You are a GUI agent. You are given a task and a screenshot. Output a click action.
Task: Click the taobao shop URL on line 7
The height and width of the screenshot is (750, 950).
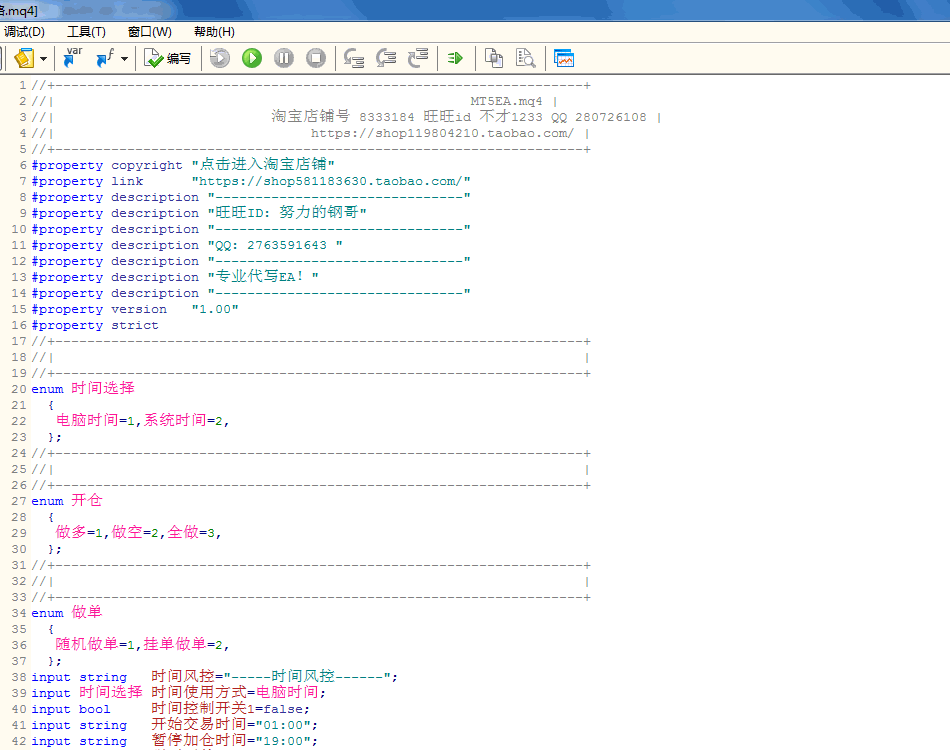(x=331, y=181)
